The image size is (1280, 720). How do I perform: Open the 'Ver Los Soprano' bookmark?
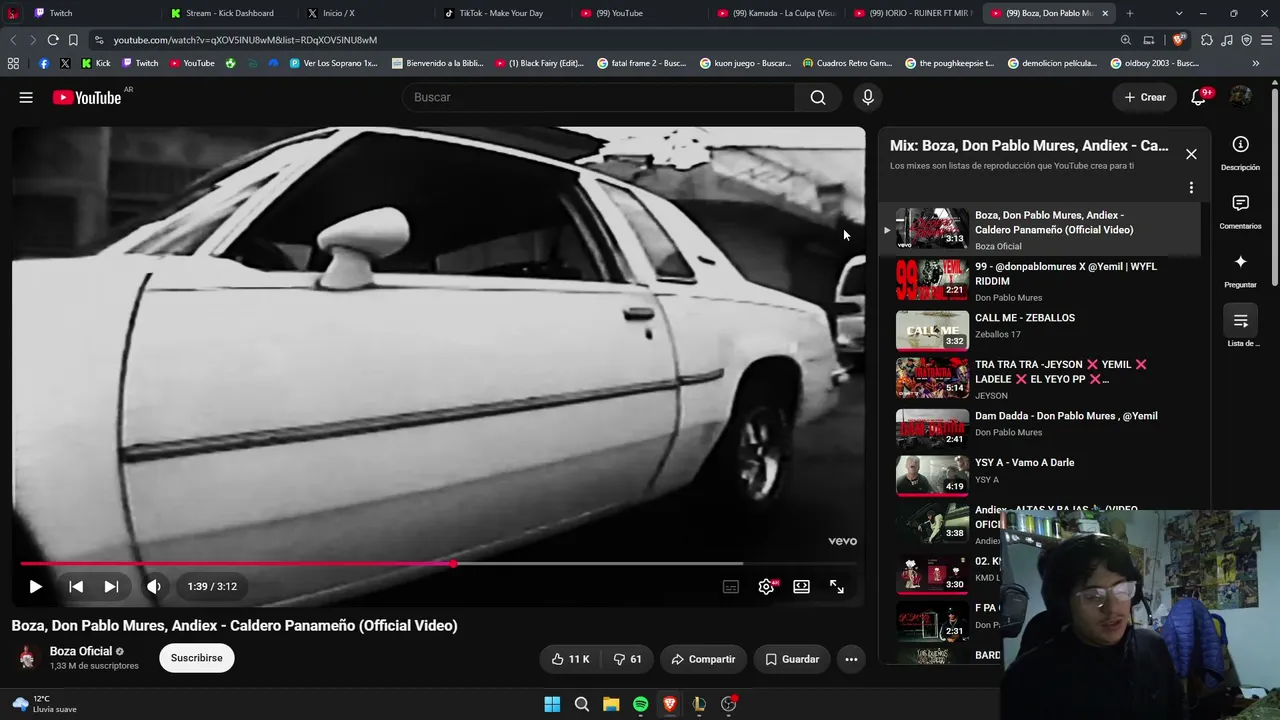[333, 63]
